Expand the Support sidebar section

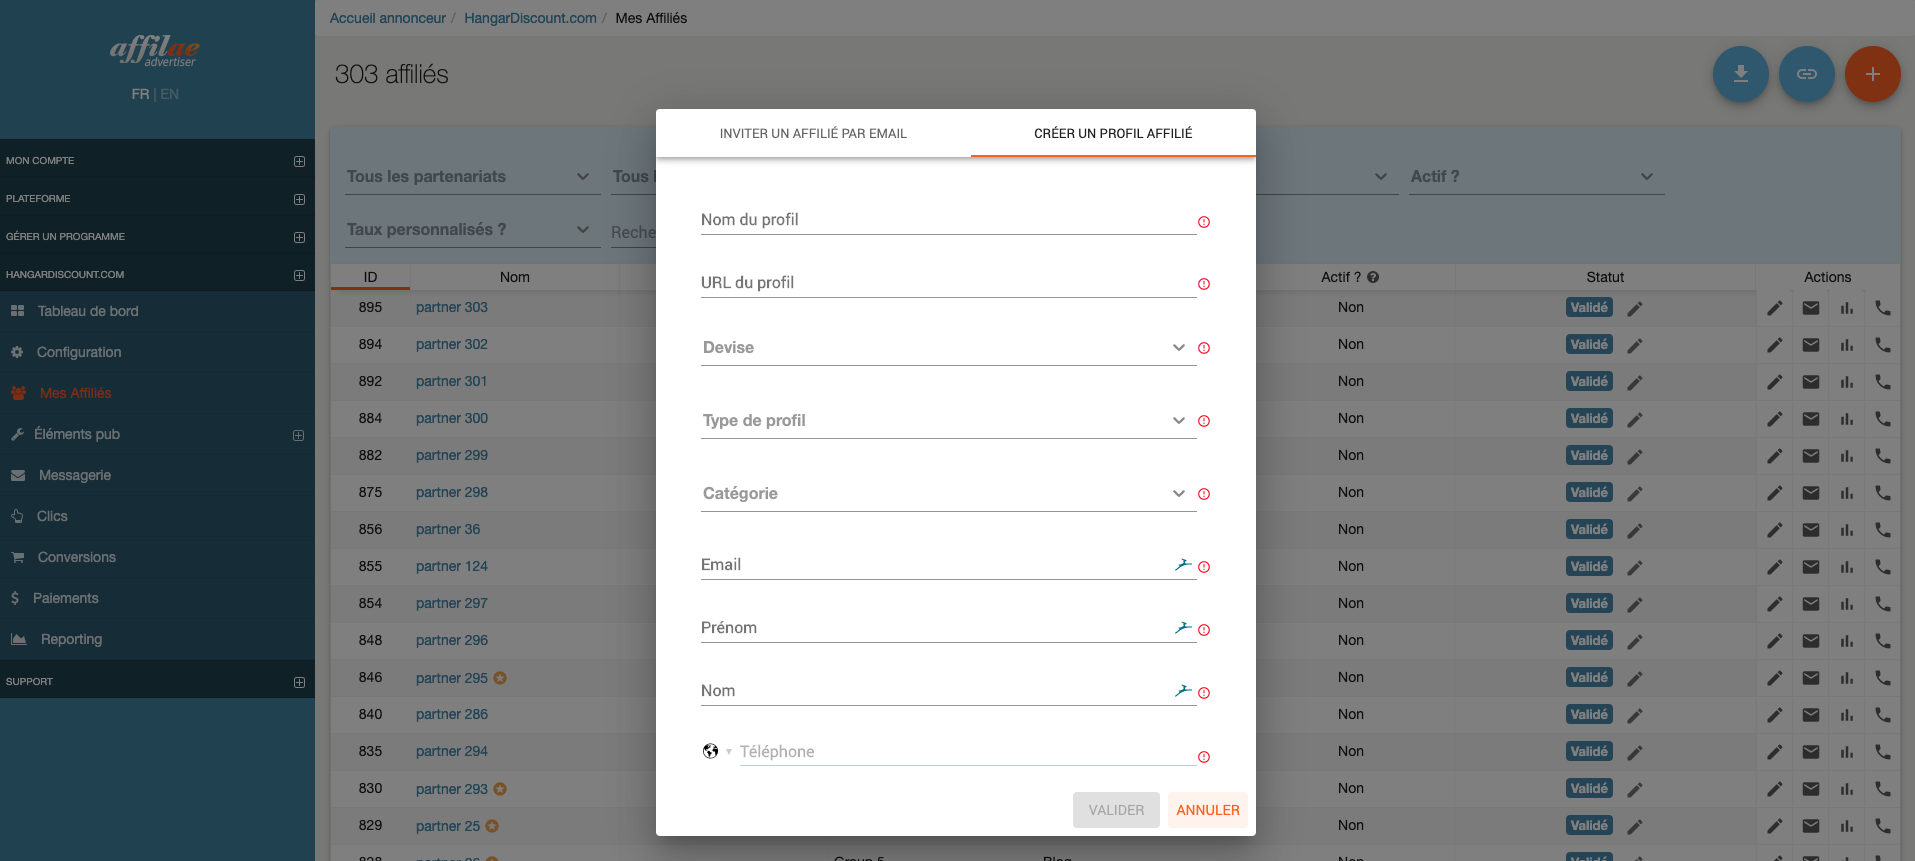tap(299, 682)
